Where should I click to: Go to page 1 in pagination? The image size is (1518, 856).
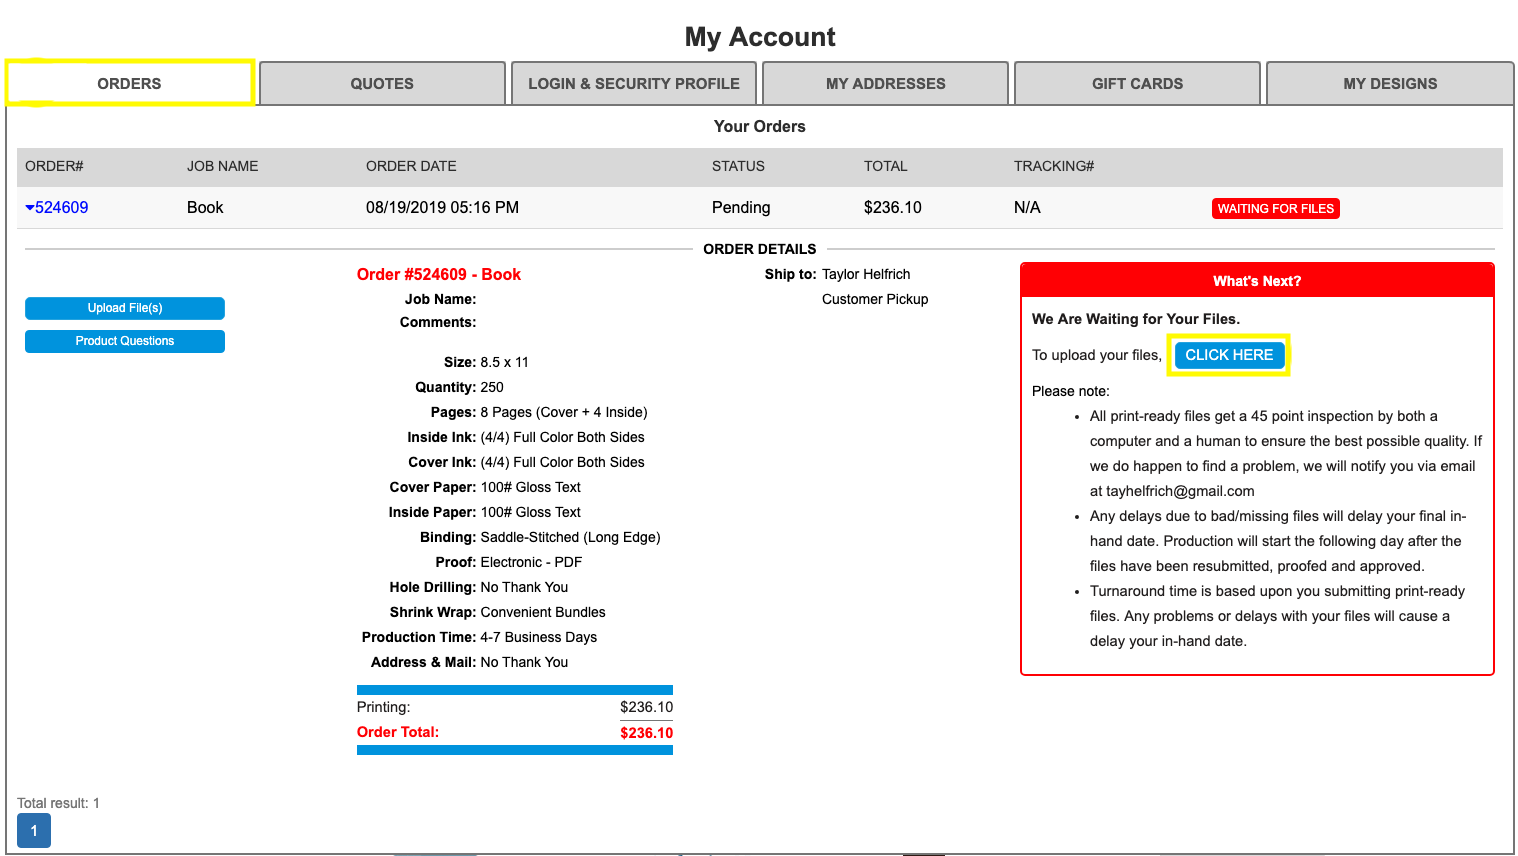click(x=34, y=831)
